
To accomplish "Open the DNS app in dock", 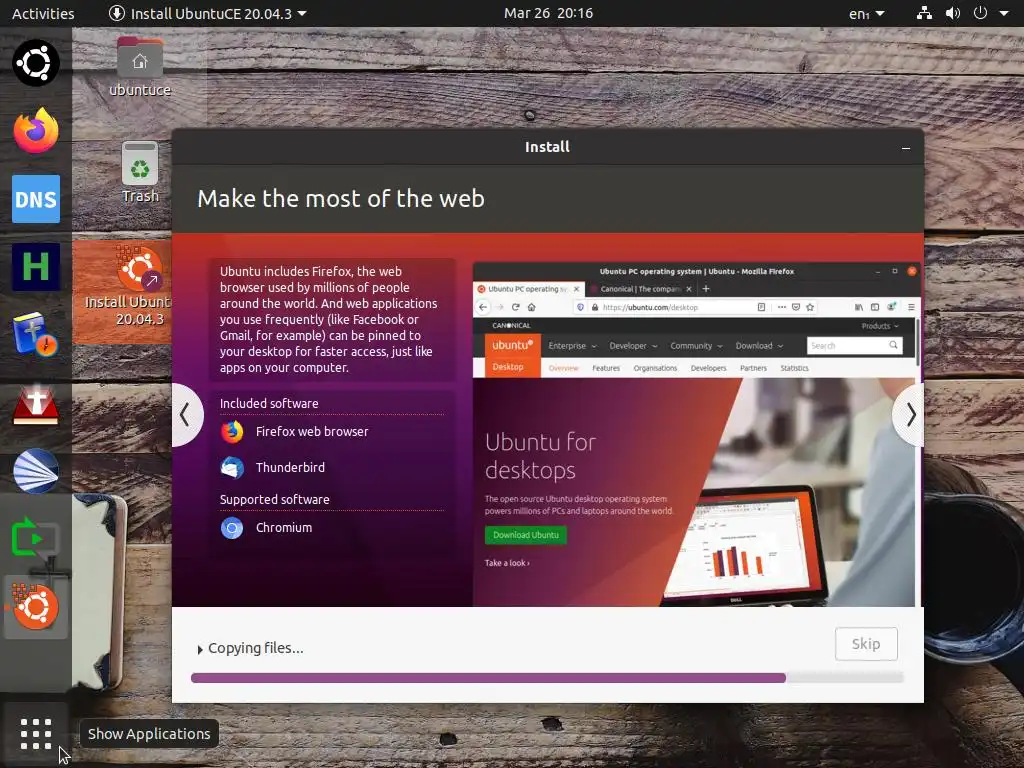I will (36, 199).
